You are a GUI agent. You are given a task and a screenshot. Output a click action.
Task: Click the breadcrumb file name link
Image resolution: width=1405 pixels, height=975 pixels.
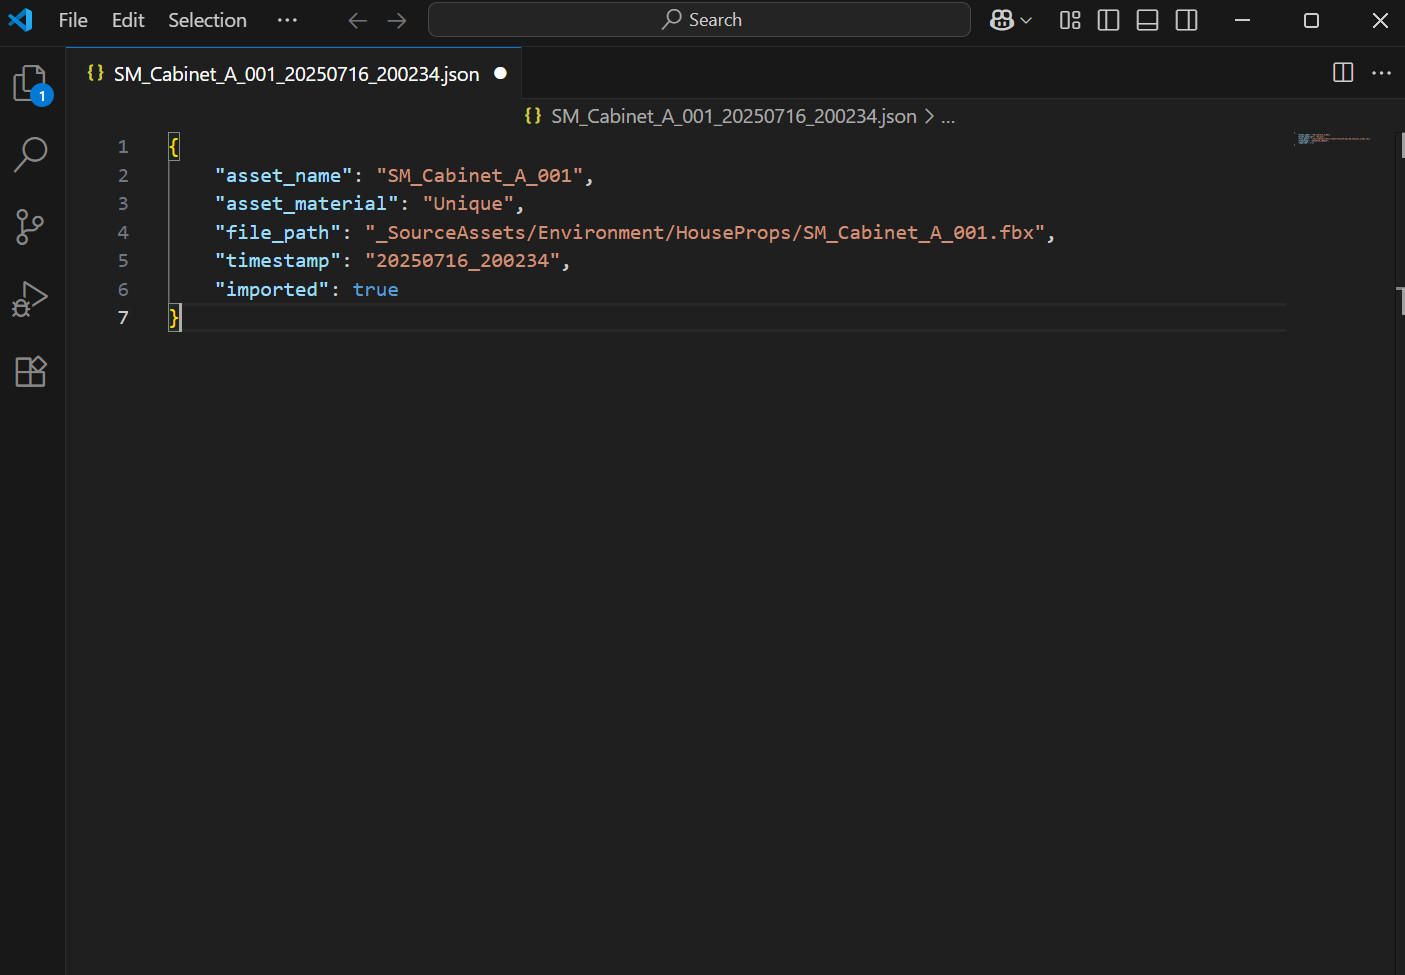(733, 116)
